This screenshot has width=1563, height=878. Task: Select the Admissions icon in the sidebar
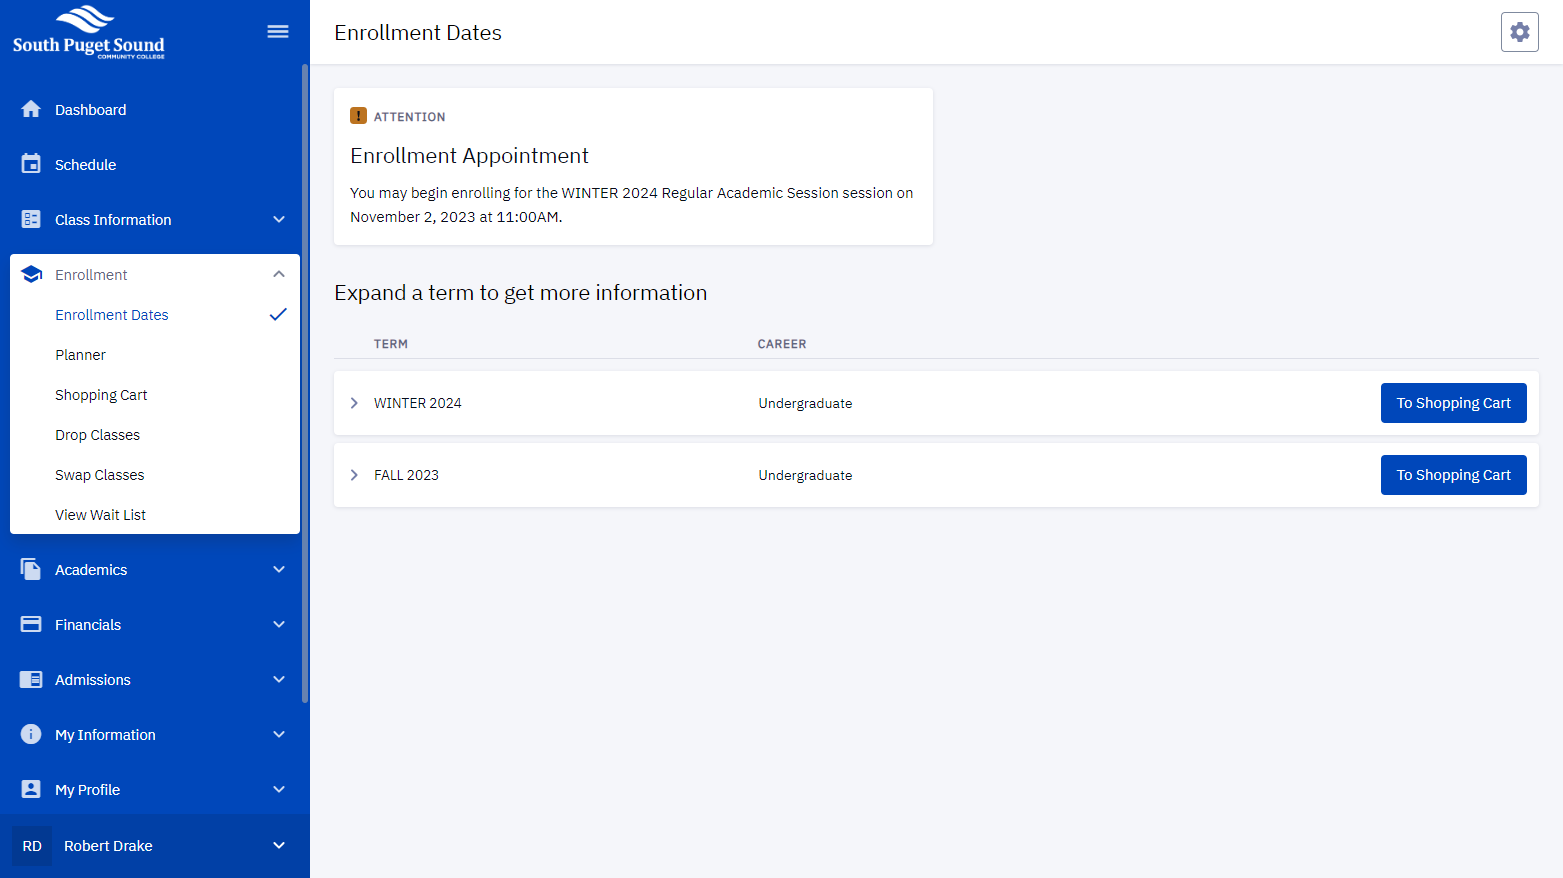[31, 679]
